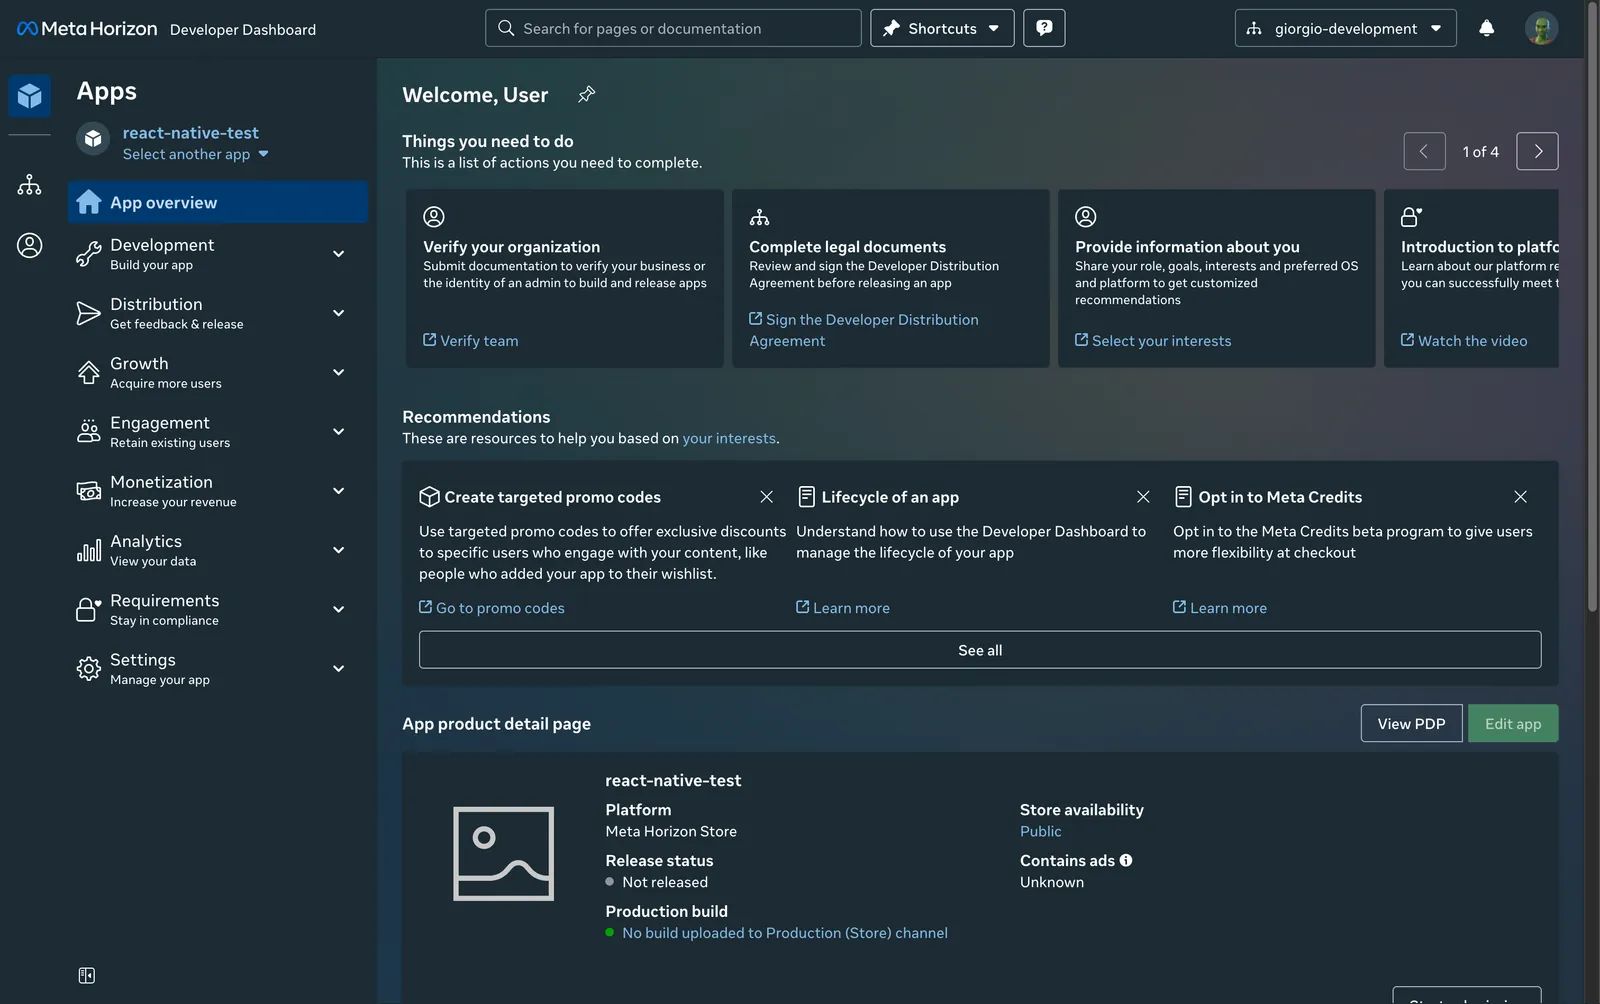Open the your interests link in Recommendations
Screen dimensions: 1600x1004
tap(729, 438)
